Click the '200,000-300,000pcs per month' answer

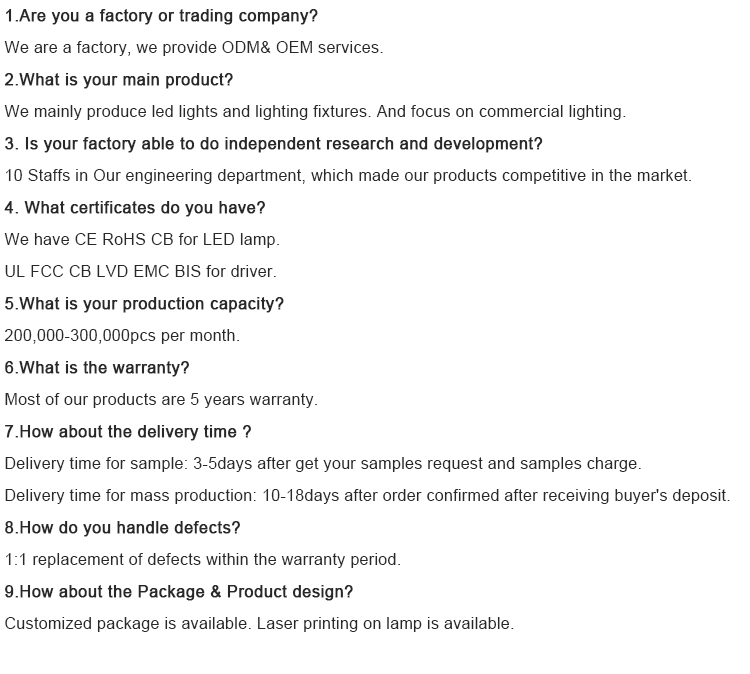122,335
